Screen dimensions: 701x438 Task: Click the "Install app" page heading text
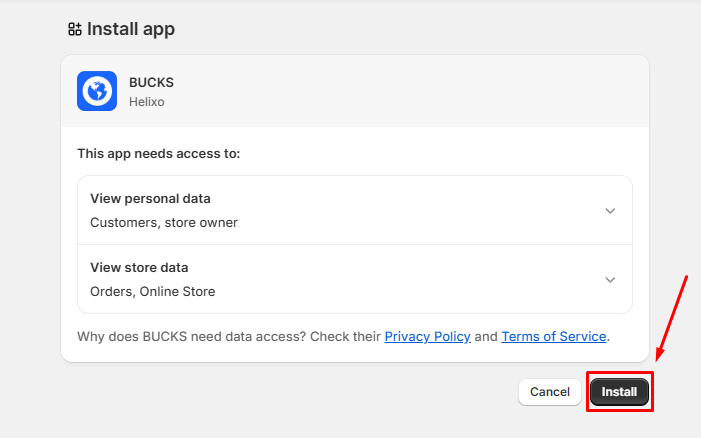(131, 29)
